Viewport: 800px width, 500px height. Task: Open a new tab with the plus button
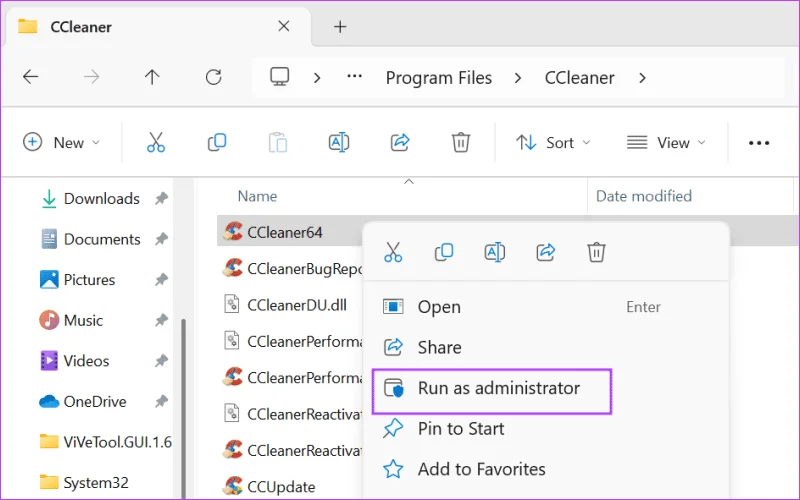point(340,27)
